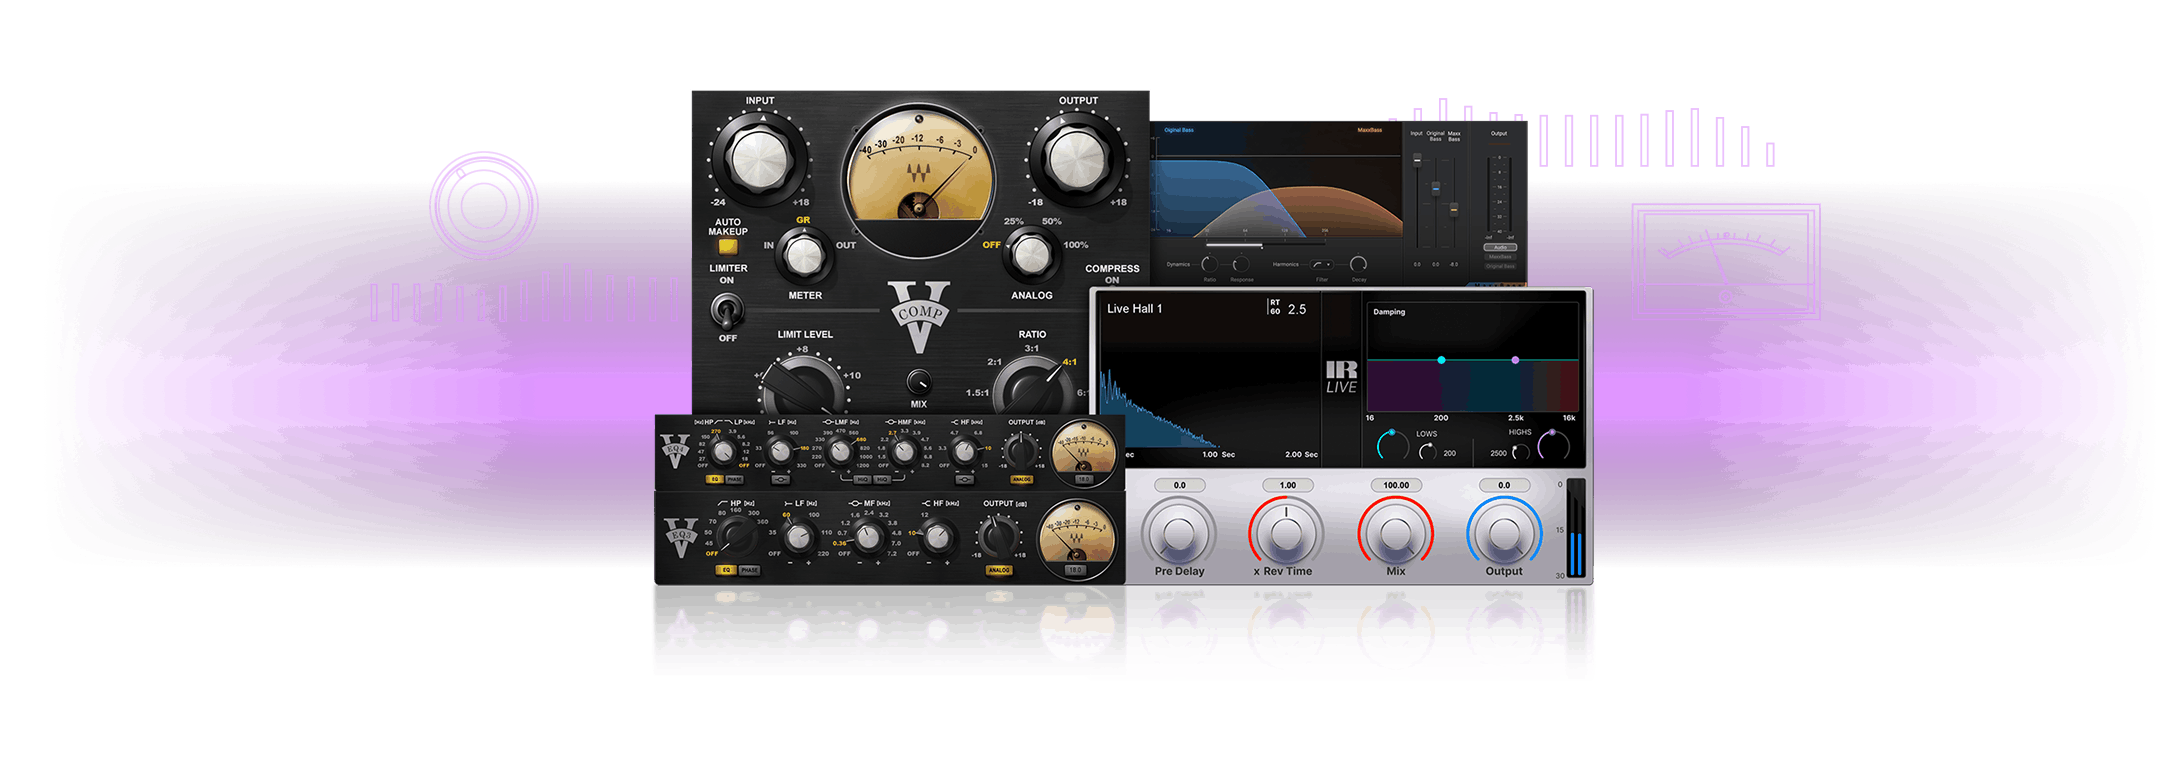Toggle the ANALOG button on V-EQ3
The image size is (2161, 780).
pyautogui.click(x=999, y=570)
